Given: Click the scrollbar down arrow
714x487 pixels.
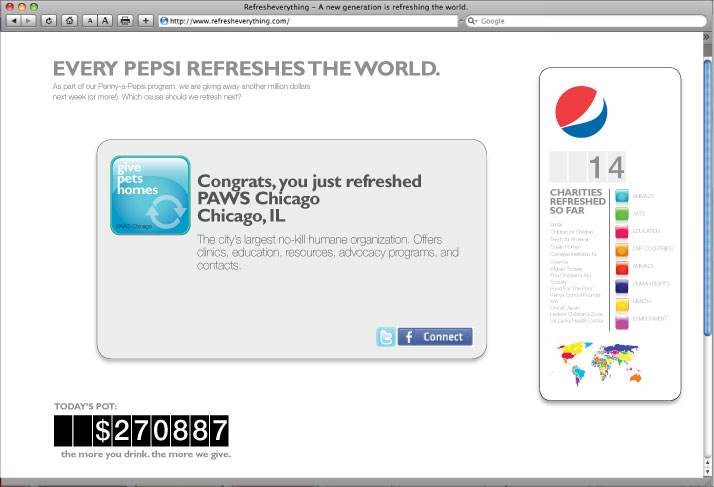Looking at the screenshot, I should [707, 472].
